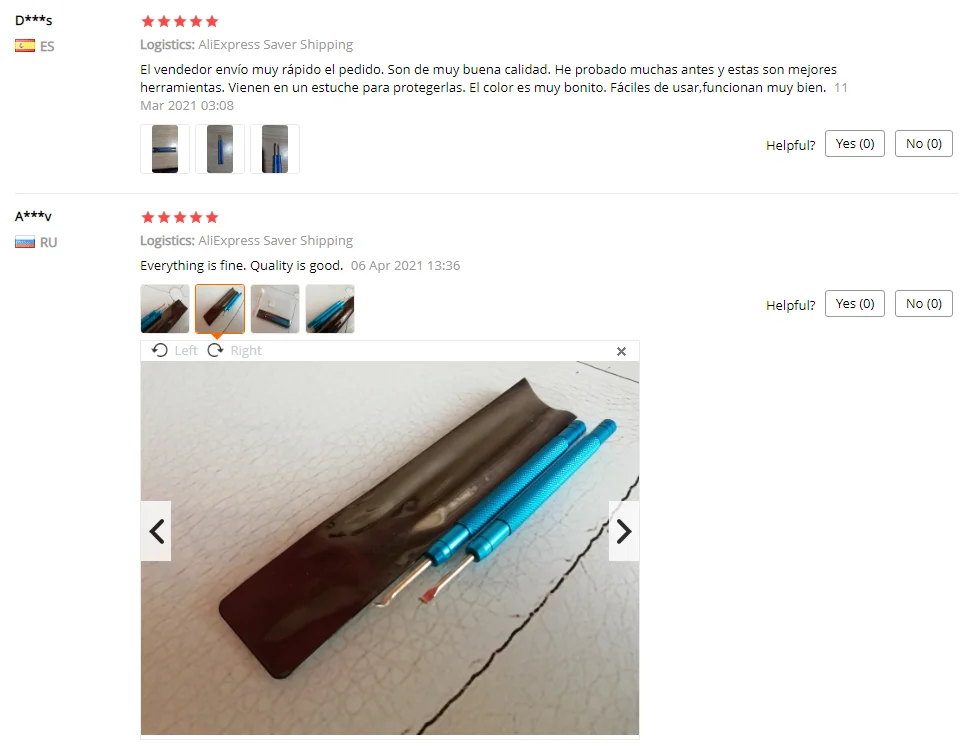Open first thumbnail in D***s review
The height and width of the screenshot is (749, 963).
[165, 149]
